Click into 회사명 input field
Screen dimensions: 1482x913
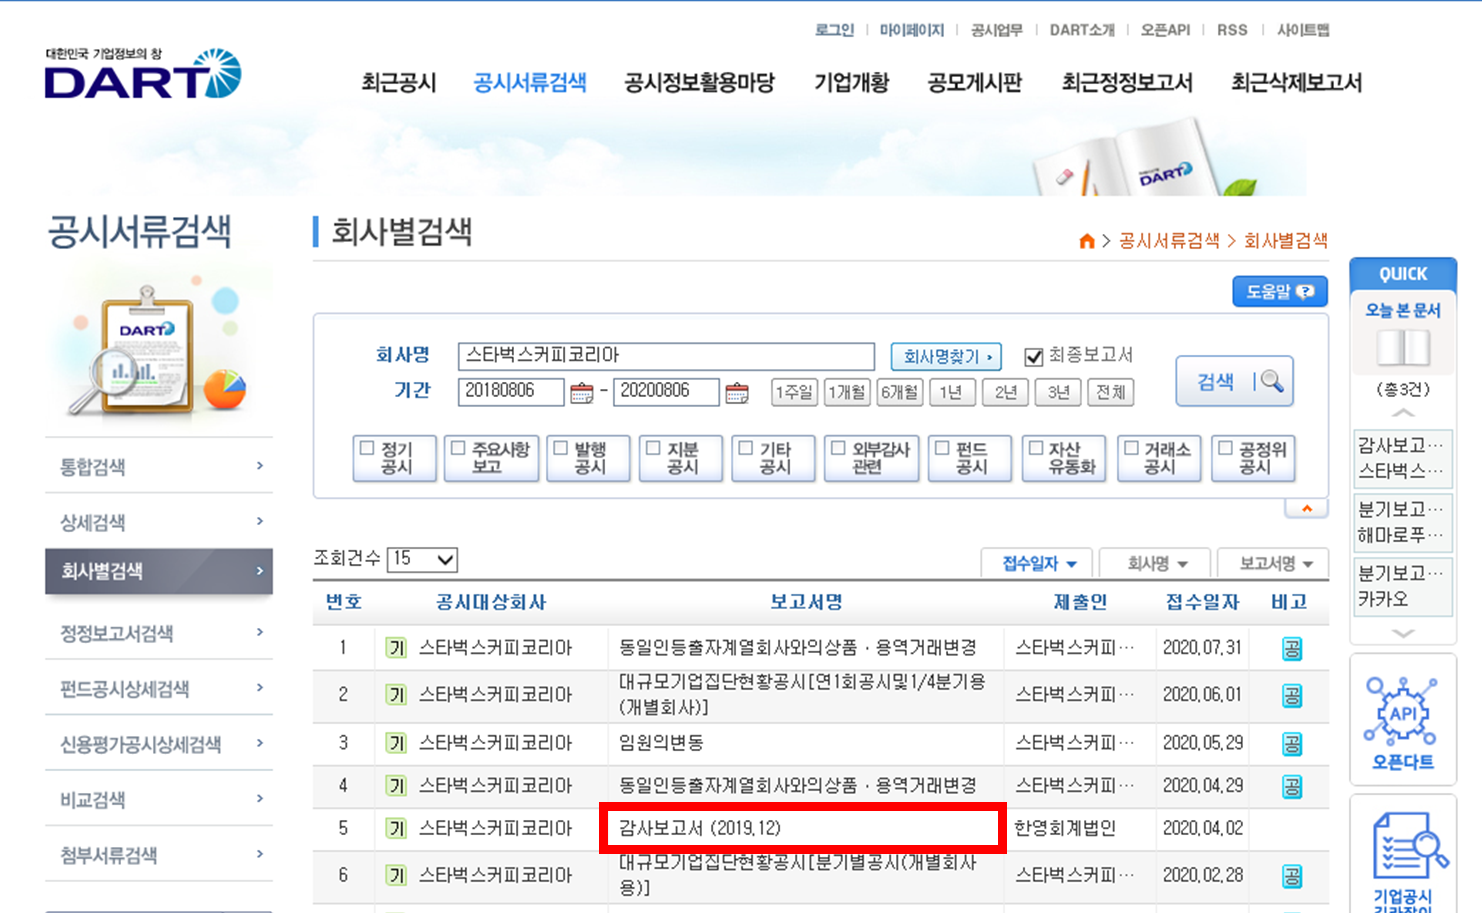coord(666,356)
